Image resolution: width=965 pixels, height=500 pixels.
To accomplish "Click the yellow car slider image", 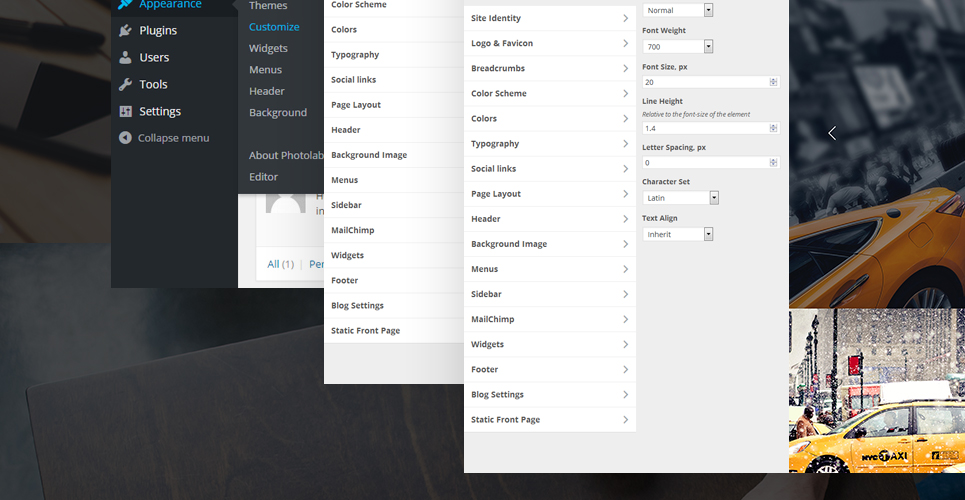I will point(877,154).
